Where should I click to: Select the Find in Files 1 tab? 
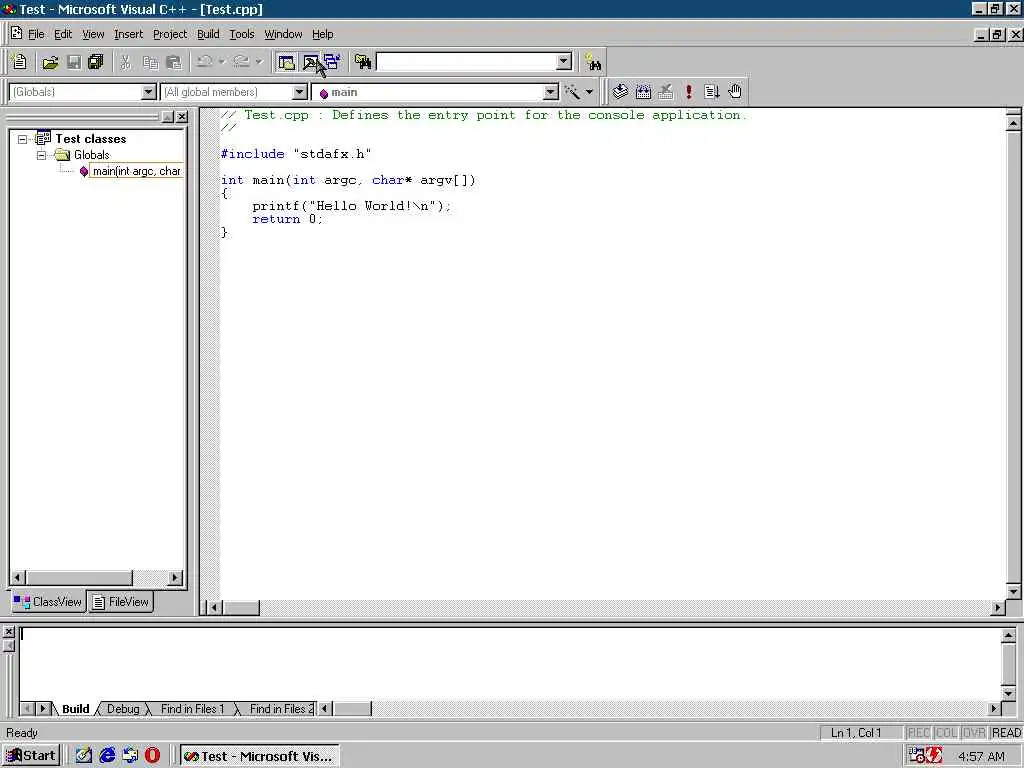[x=192, y=709]
